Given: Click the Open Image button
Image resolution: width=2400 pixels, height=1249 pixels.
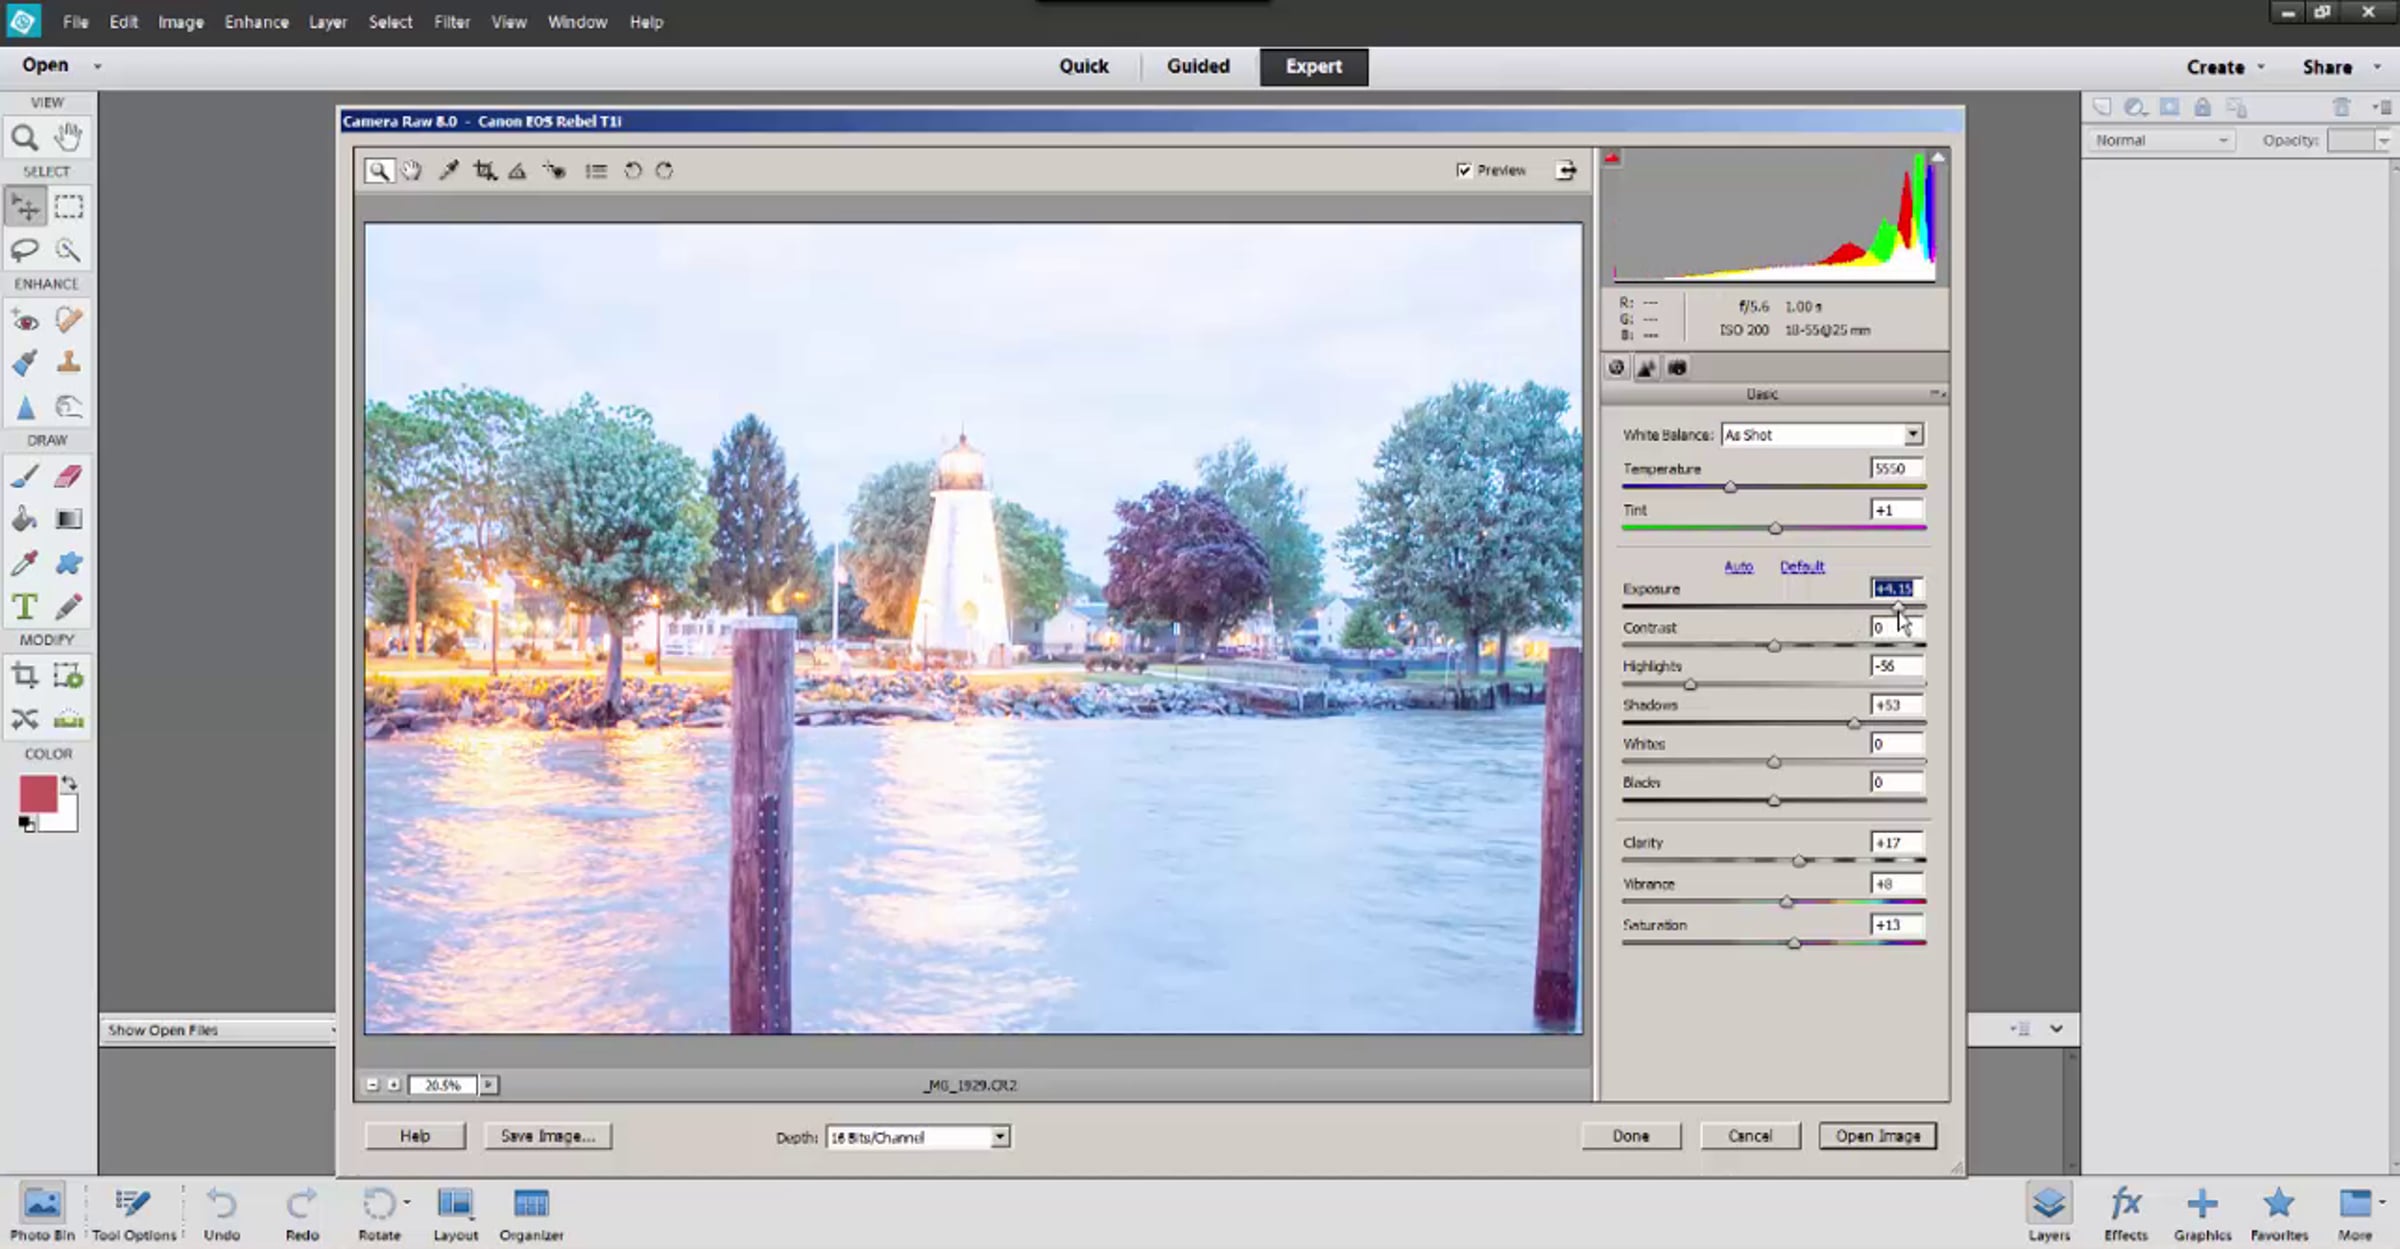Looking at the screenshot, I should click(1877, 1136).
